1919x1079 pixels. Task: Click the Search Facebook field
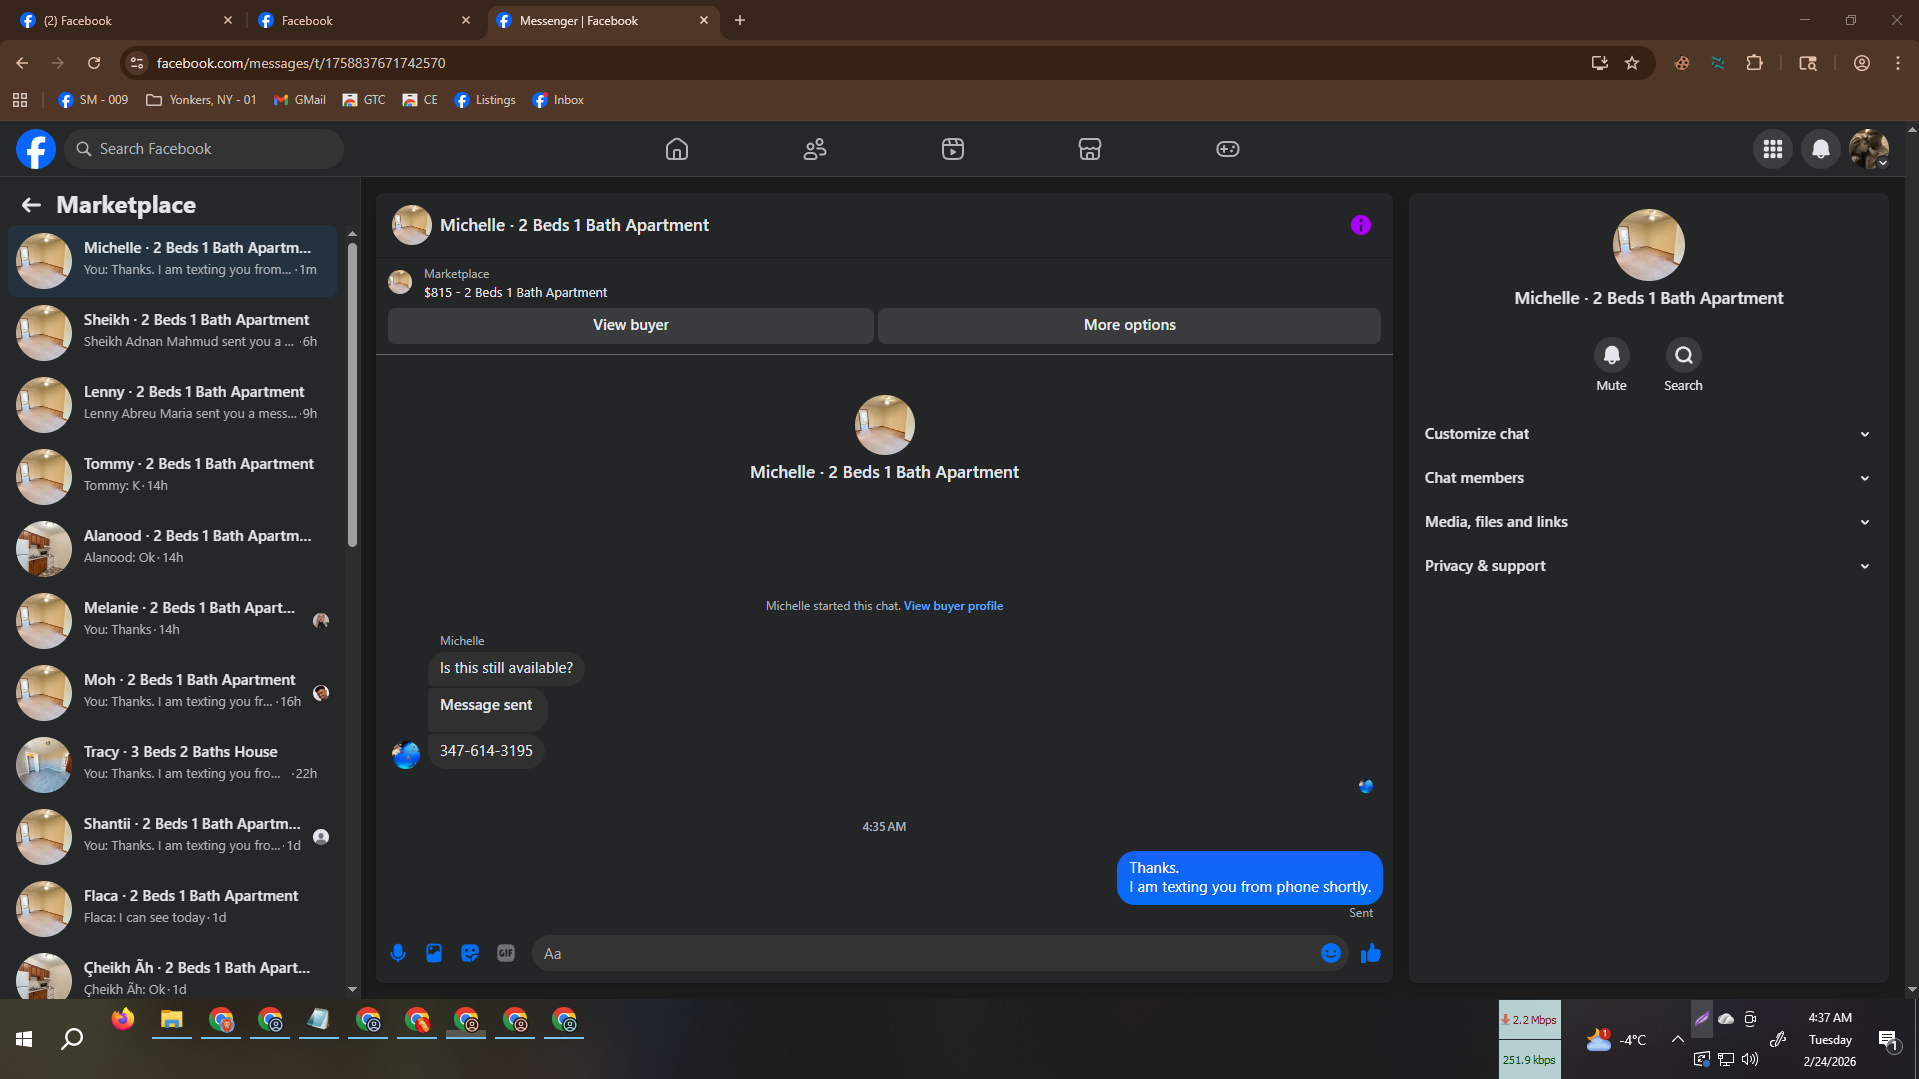[205, 149]
